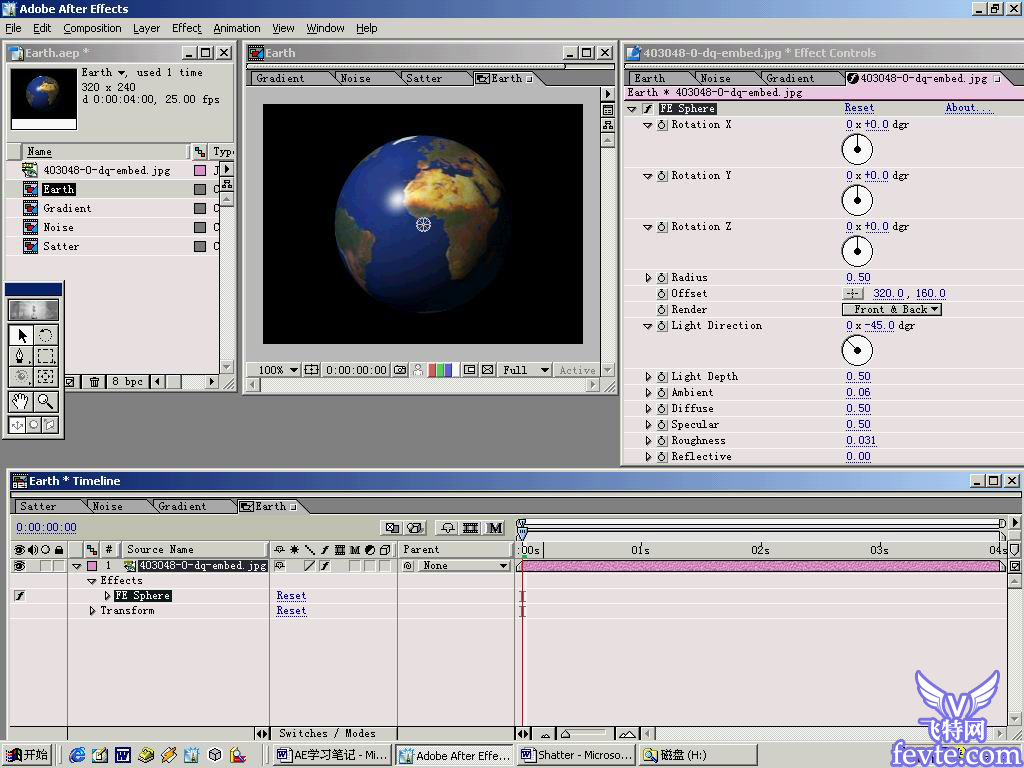Choose the view axis mode icon

(x=50, y=425)
